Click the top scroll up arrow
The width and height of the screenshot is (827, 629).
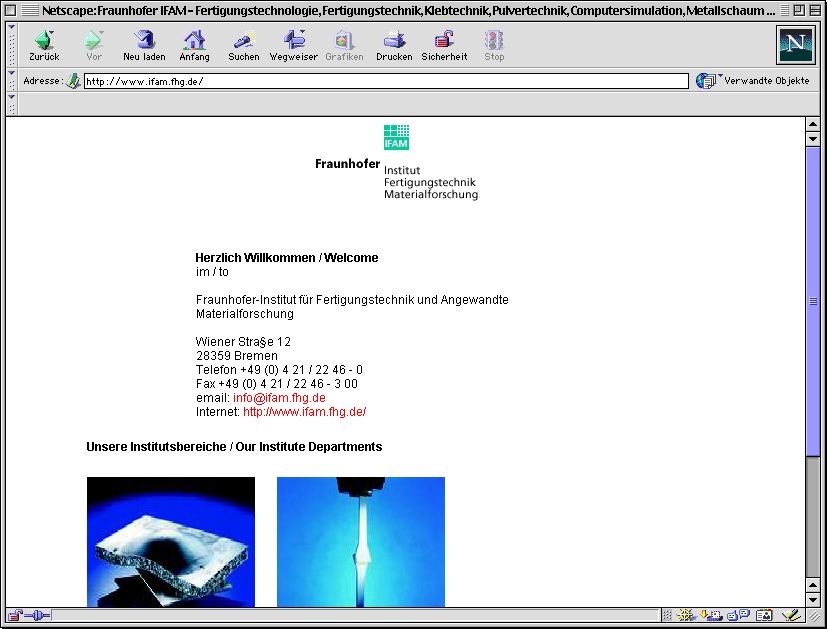point(813,124)
